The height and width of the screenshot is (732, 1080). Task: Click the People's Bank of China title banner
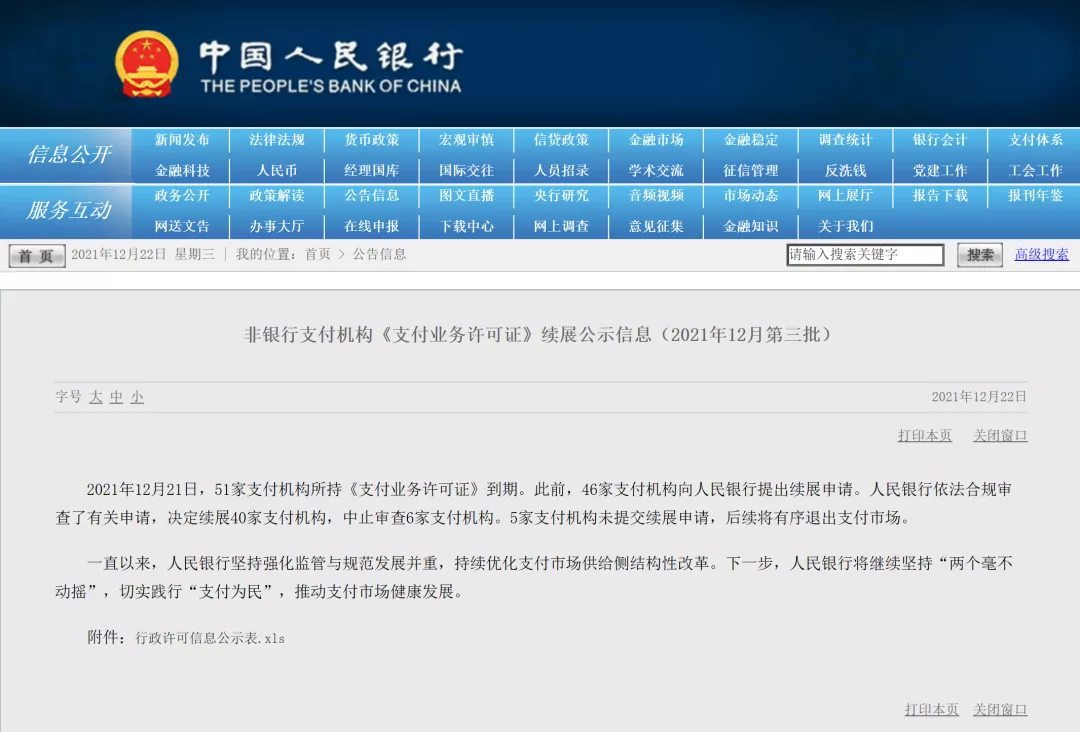pos(331,66)
